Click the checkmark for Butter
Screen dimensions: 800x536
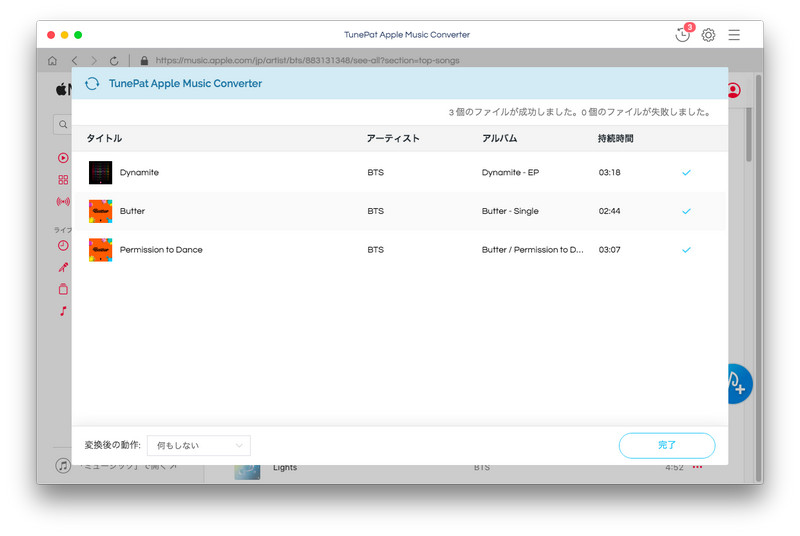coord(686,211)
